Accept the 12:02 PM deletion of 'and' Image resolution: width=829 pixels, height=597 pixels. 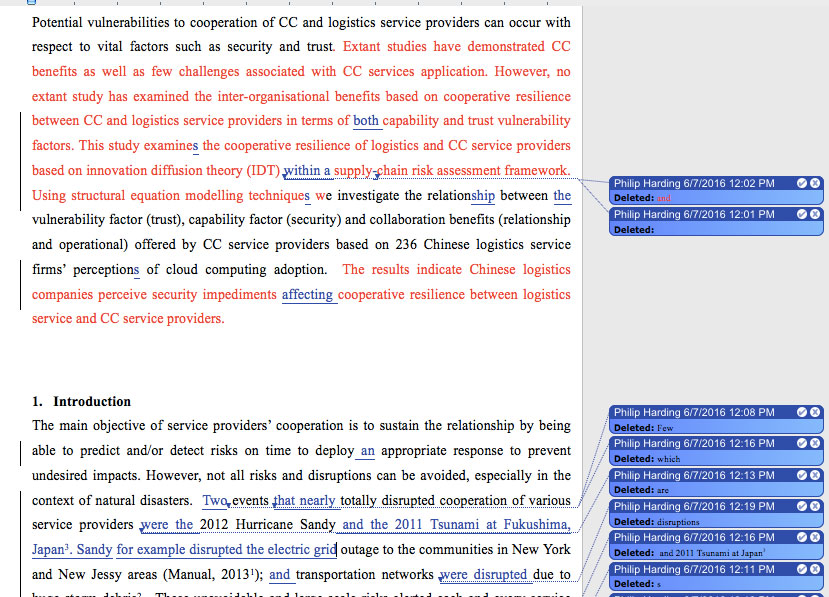pos(802,183)
